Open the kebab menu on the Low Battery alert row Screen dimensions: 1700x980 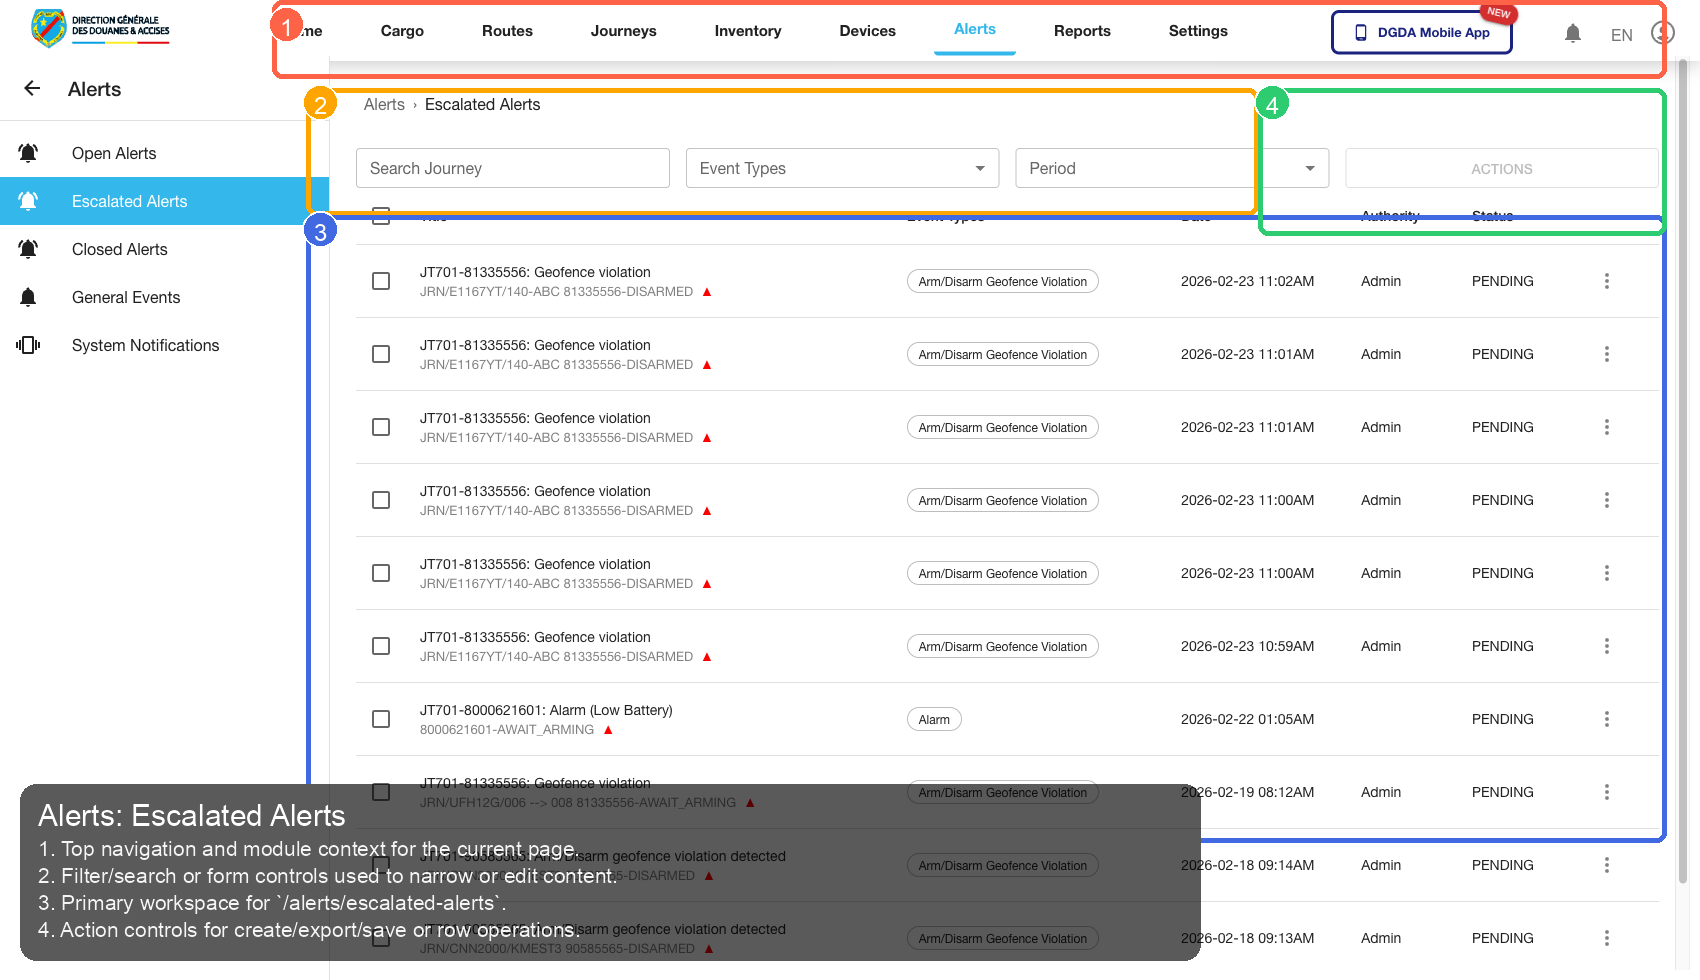coord(1607,718)
